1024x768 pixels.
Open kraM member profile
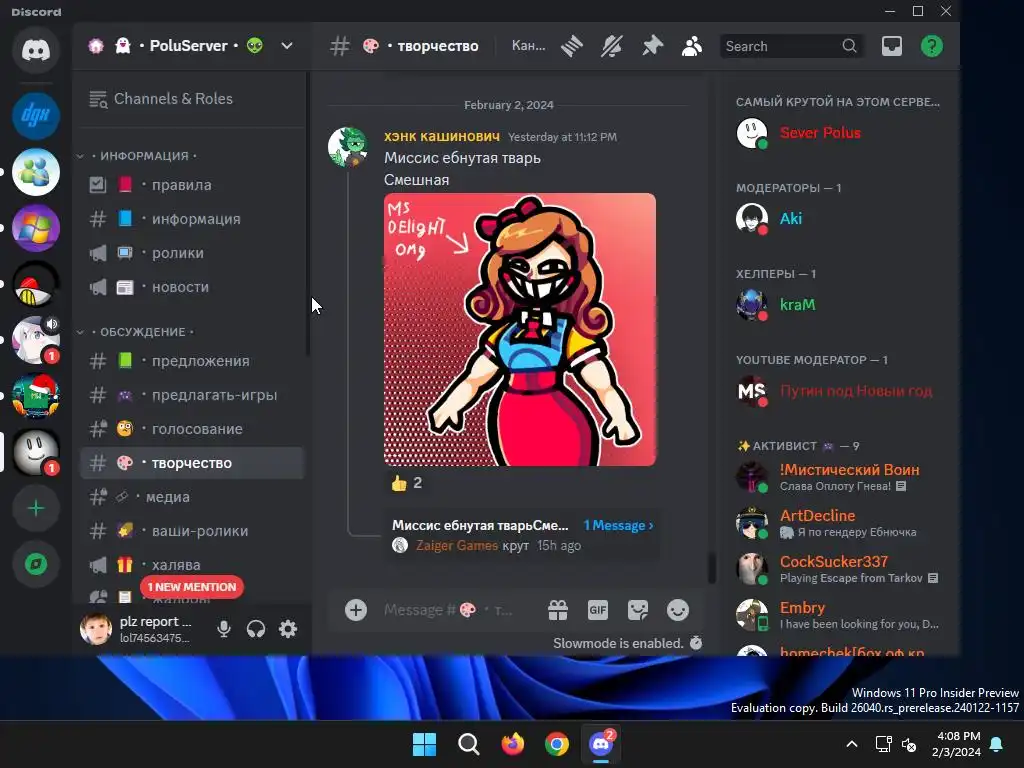[x=838, y=305]
